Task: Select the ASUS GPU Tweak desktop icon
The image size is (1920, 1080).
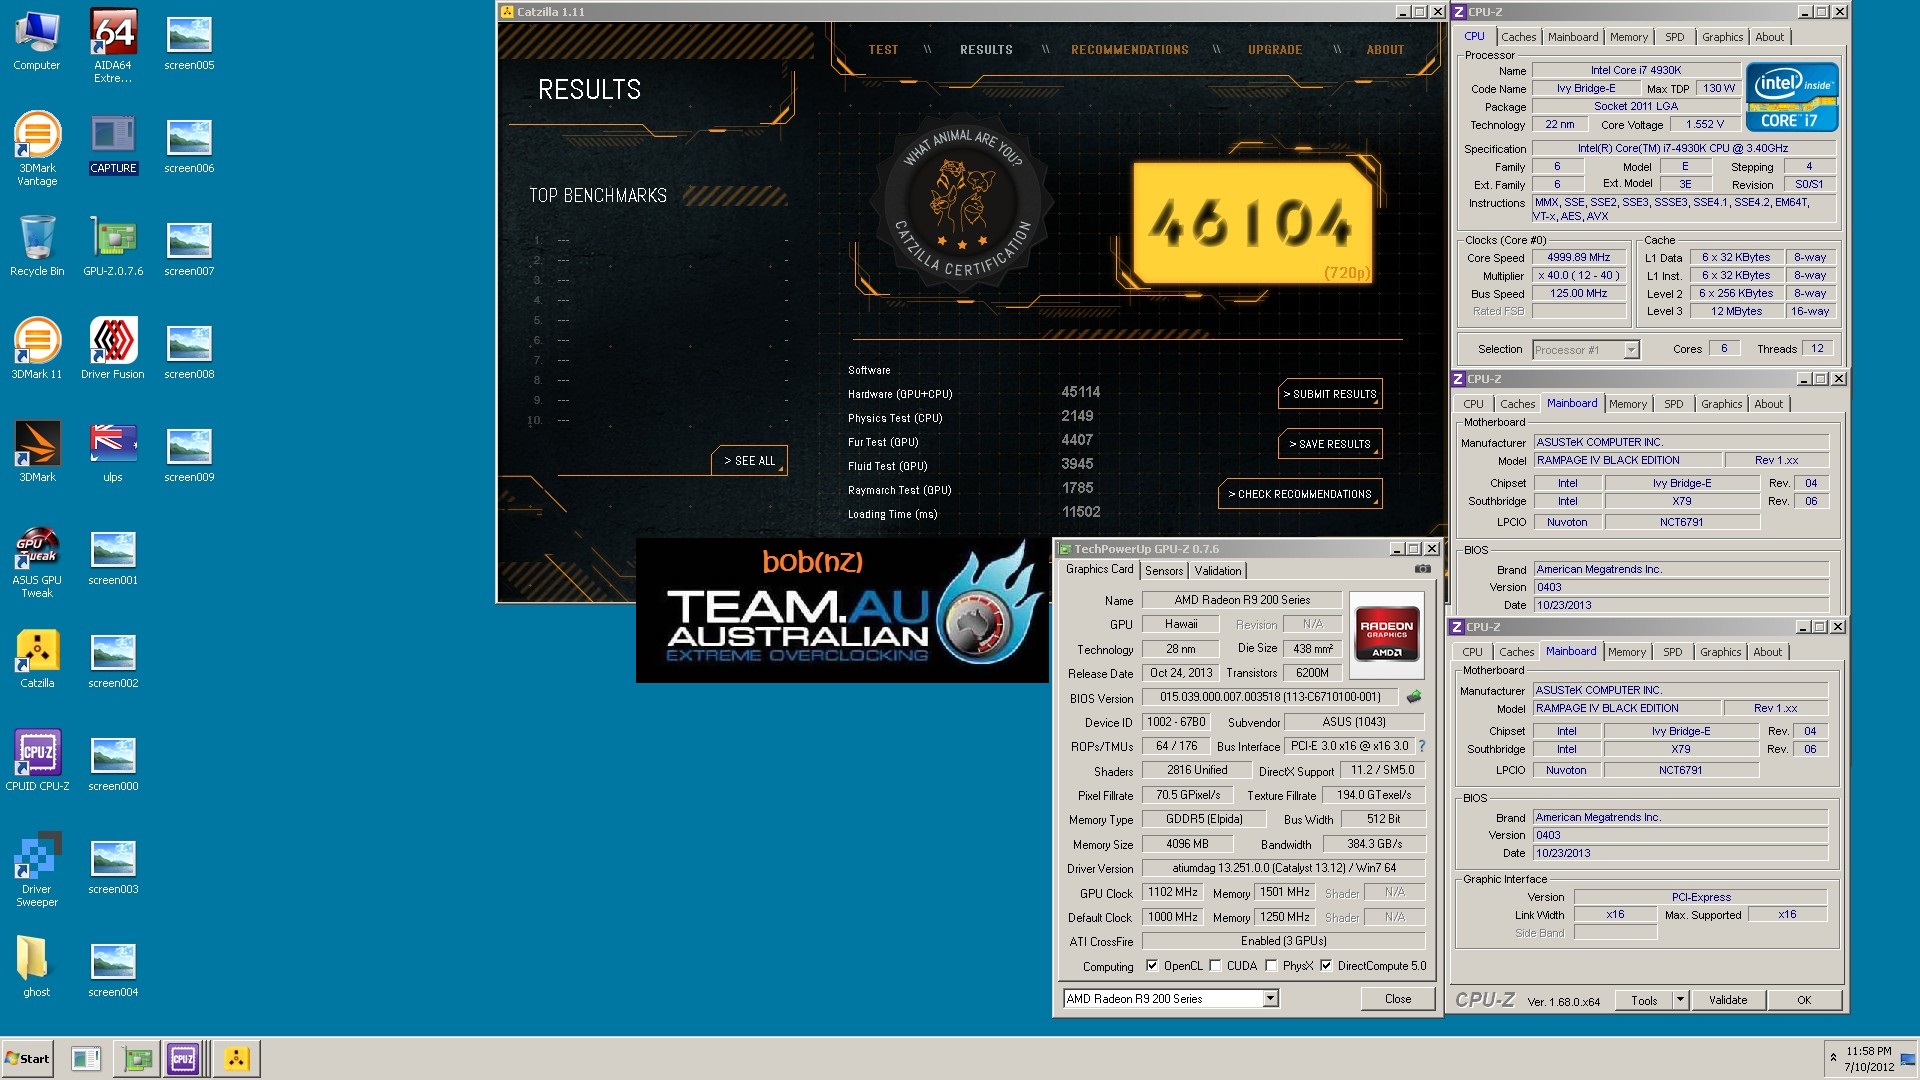Action: pyautogui.click(x=37, y=561)
